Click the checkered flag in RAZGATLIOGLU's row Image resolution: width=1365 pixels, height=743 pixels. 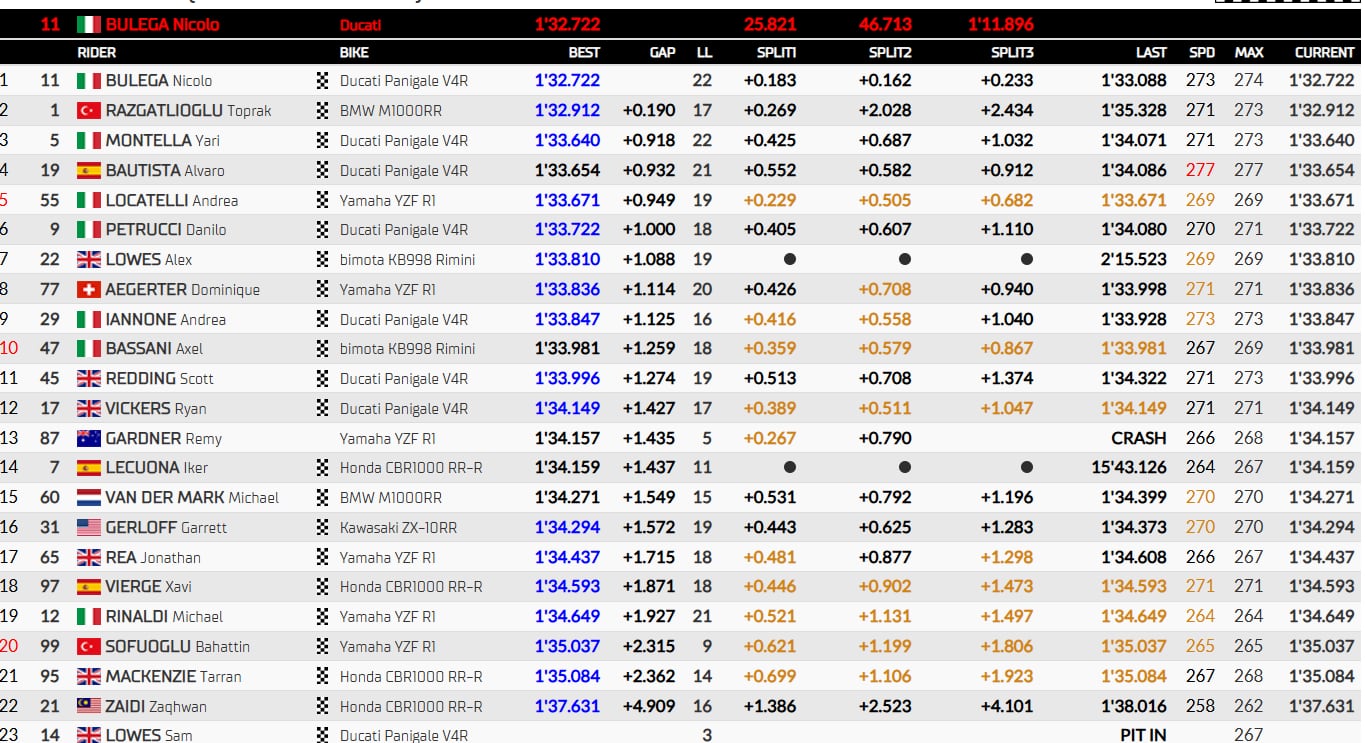[x=323, y=111]
